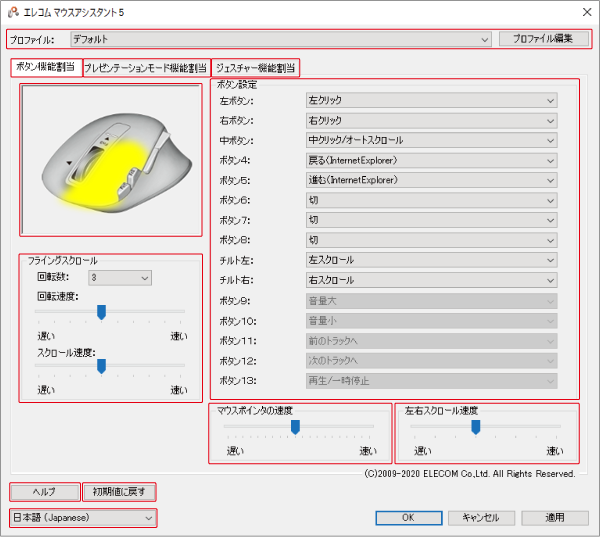Open the プロファイル dropdown showing デフォルト
This screenshot has width=600, height=537.
pos(281,39)
